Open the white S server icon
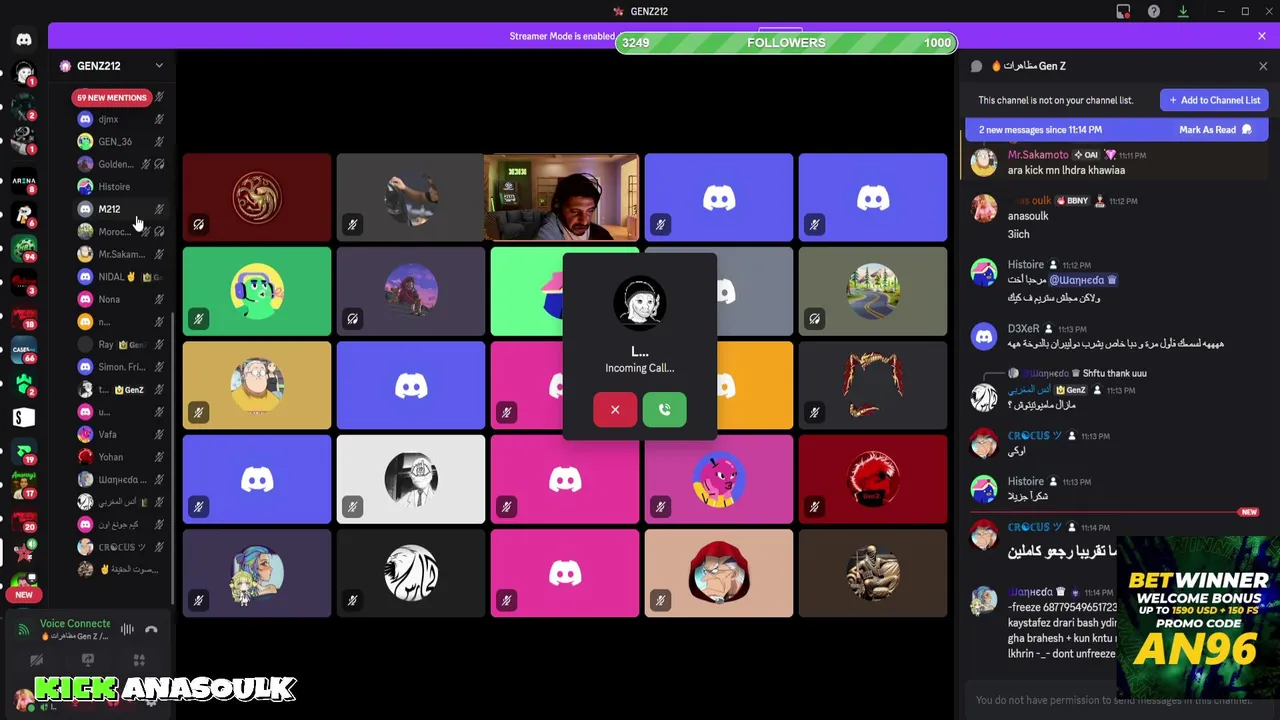 [x=23, y=417]
